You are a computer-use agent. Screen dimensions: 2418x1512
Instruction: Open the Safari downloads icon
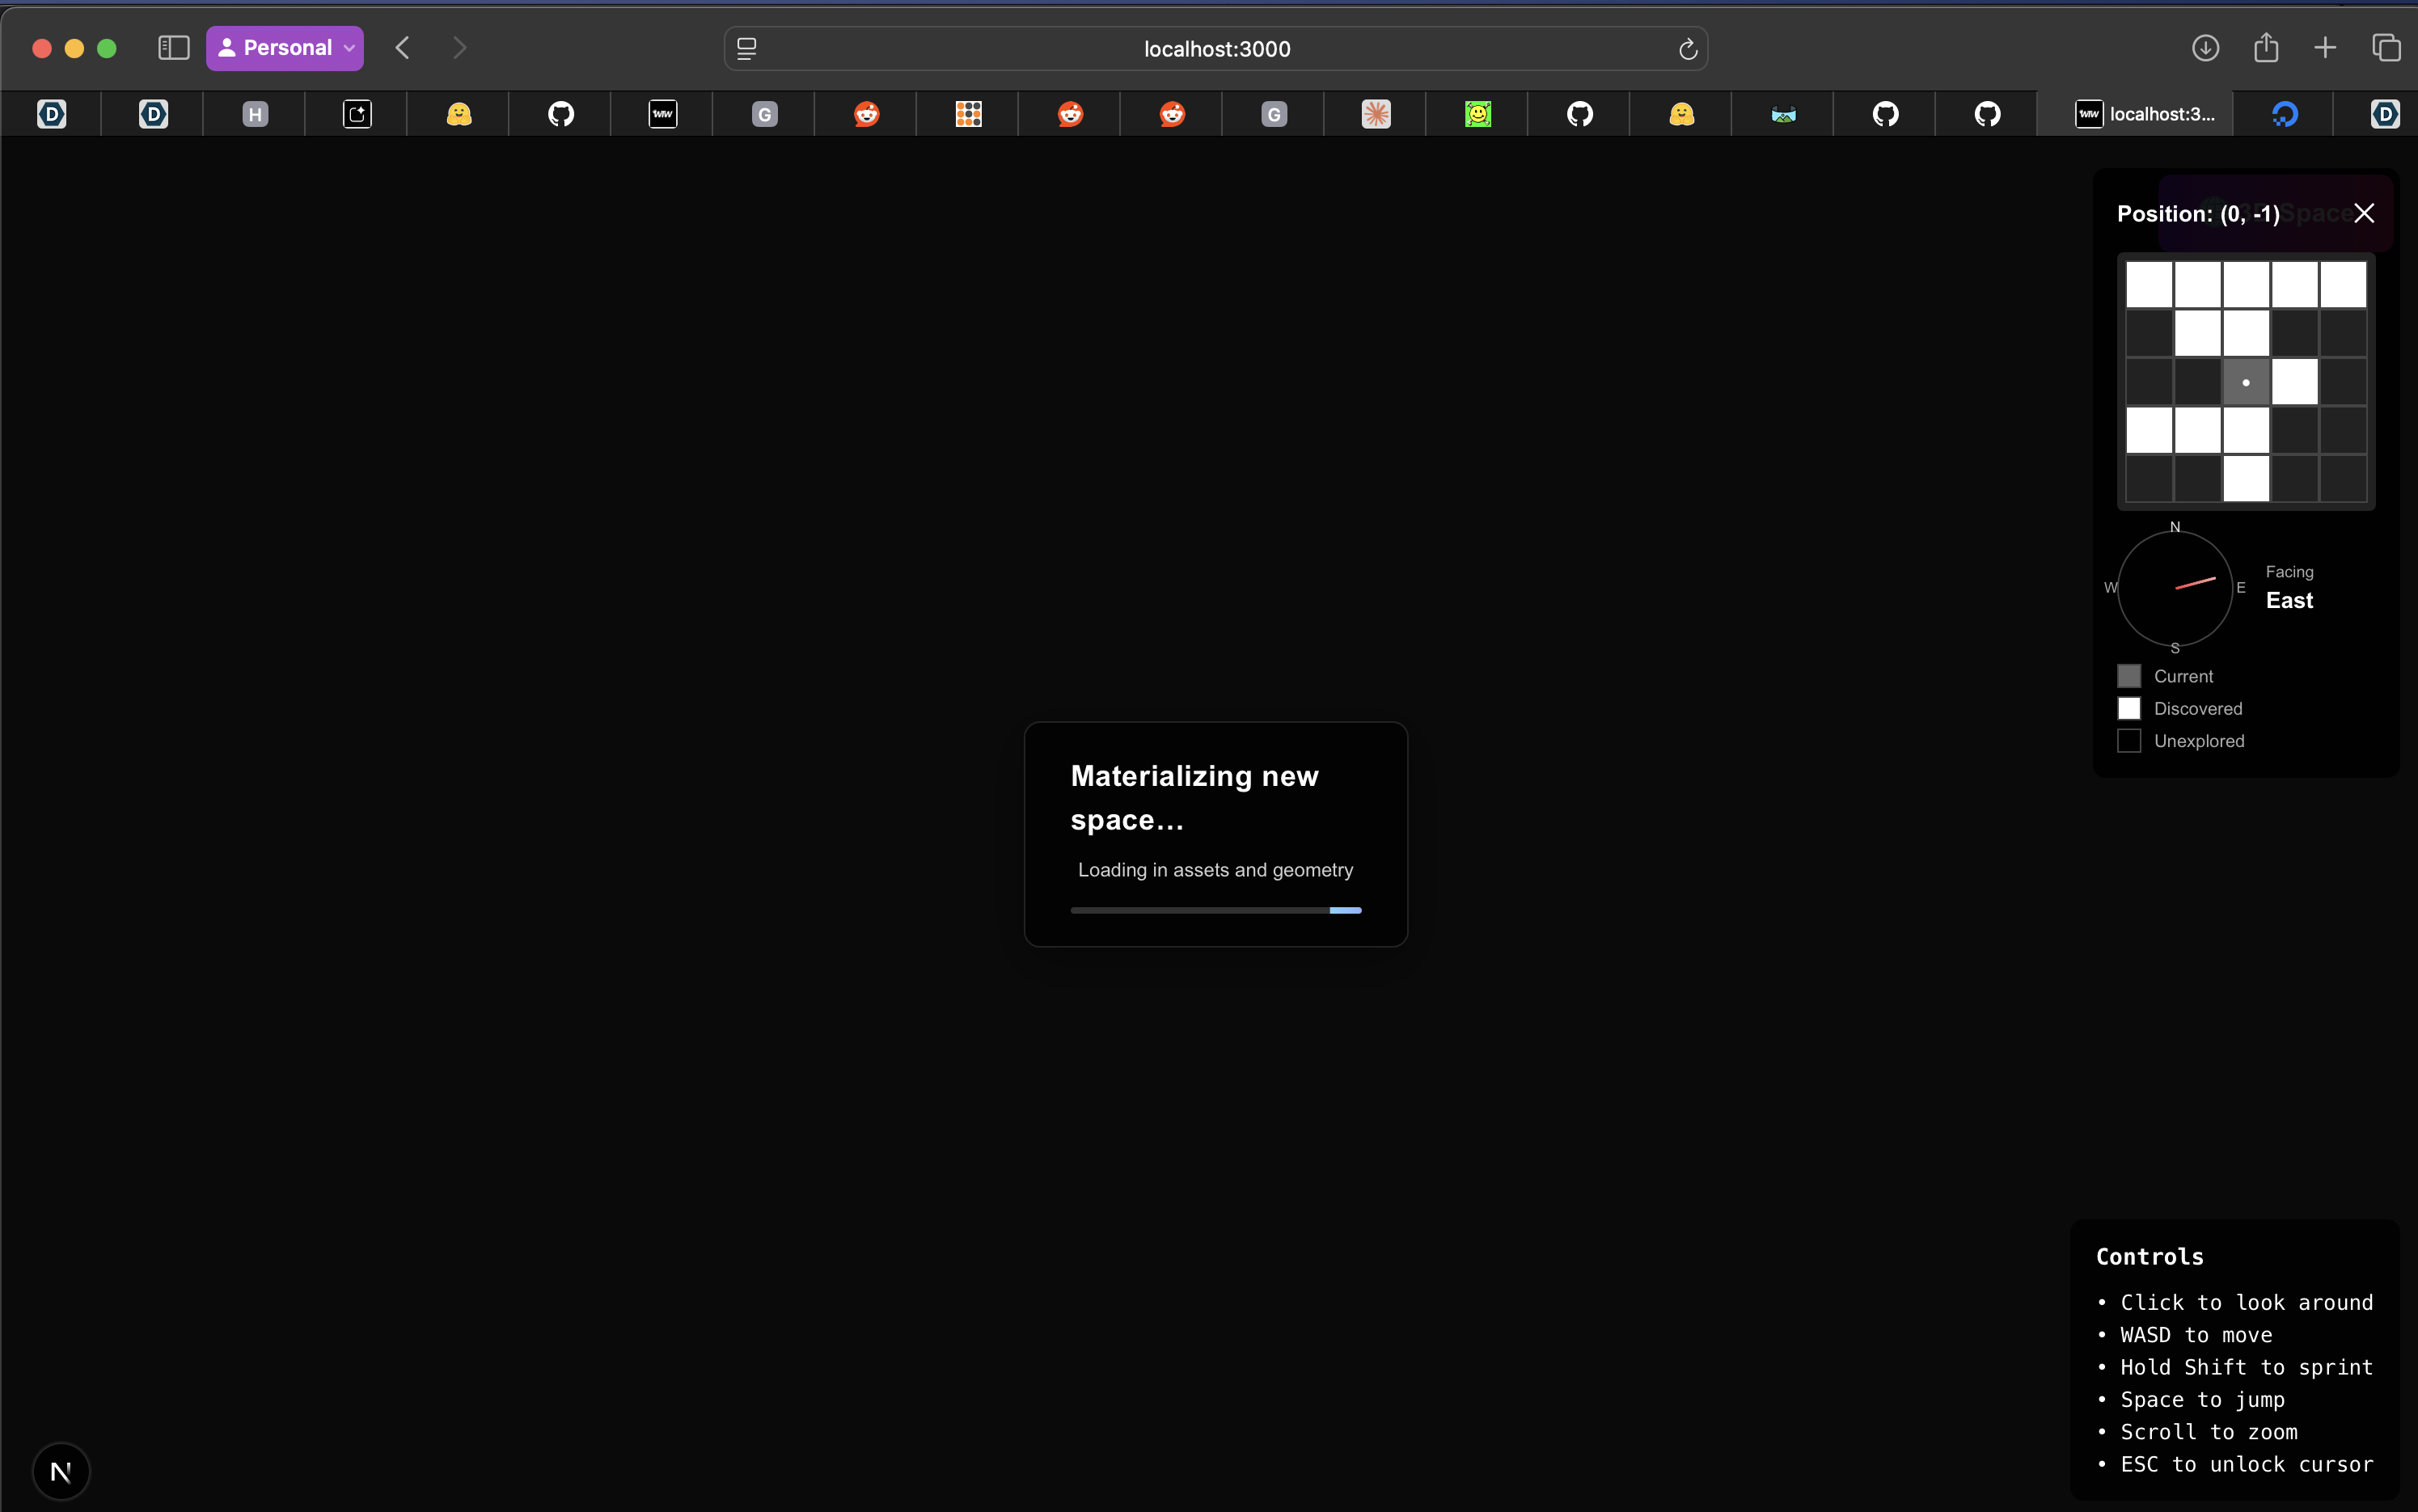point(2205,48)
